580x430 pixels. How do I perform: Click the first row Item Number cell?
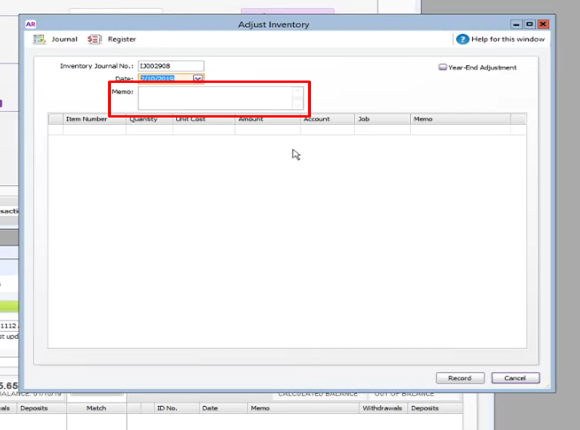click(x=94, y=130)
